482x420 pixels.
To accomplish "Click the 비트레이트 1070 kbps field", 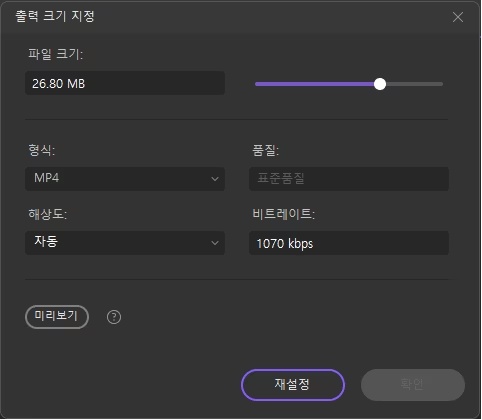I will pyautogui.click(x=349, y=243).
